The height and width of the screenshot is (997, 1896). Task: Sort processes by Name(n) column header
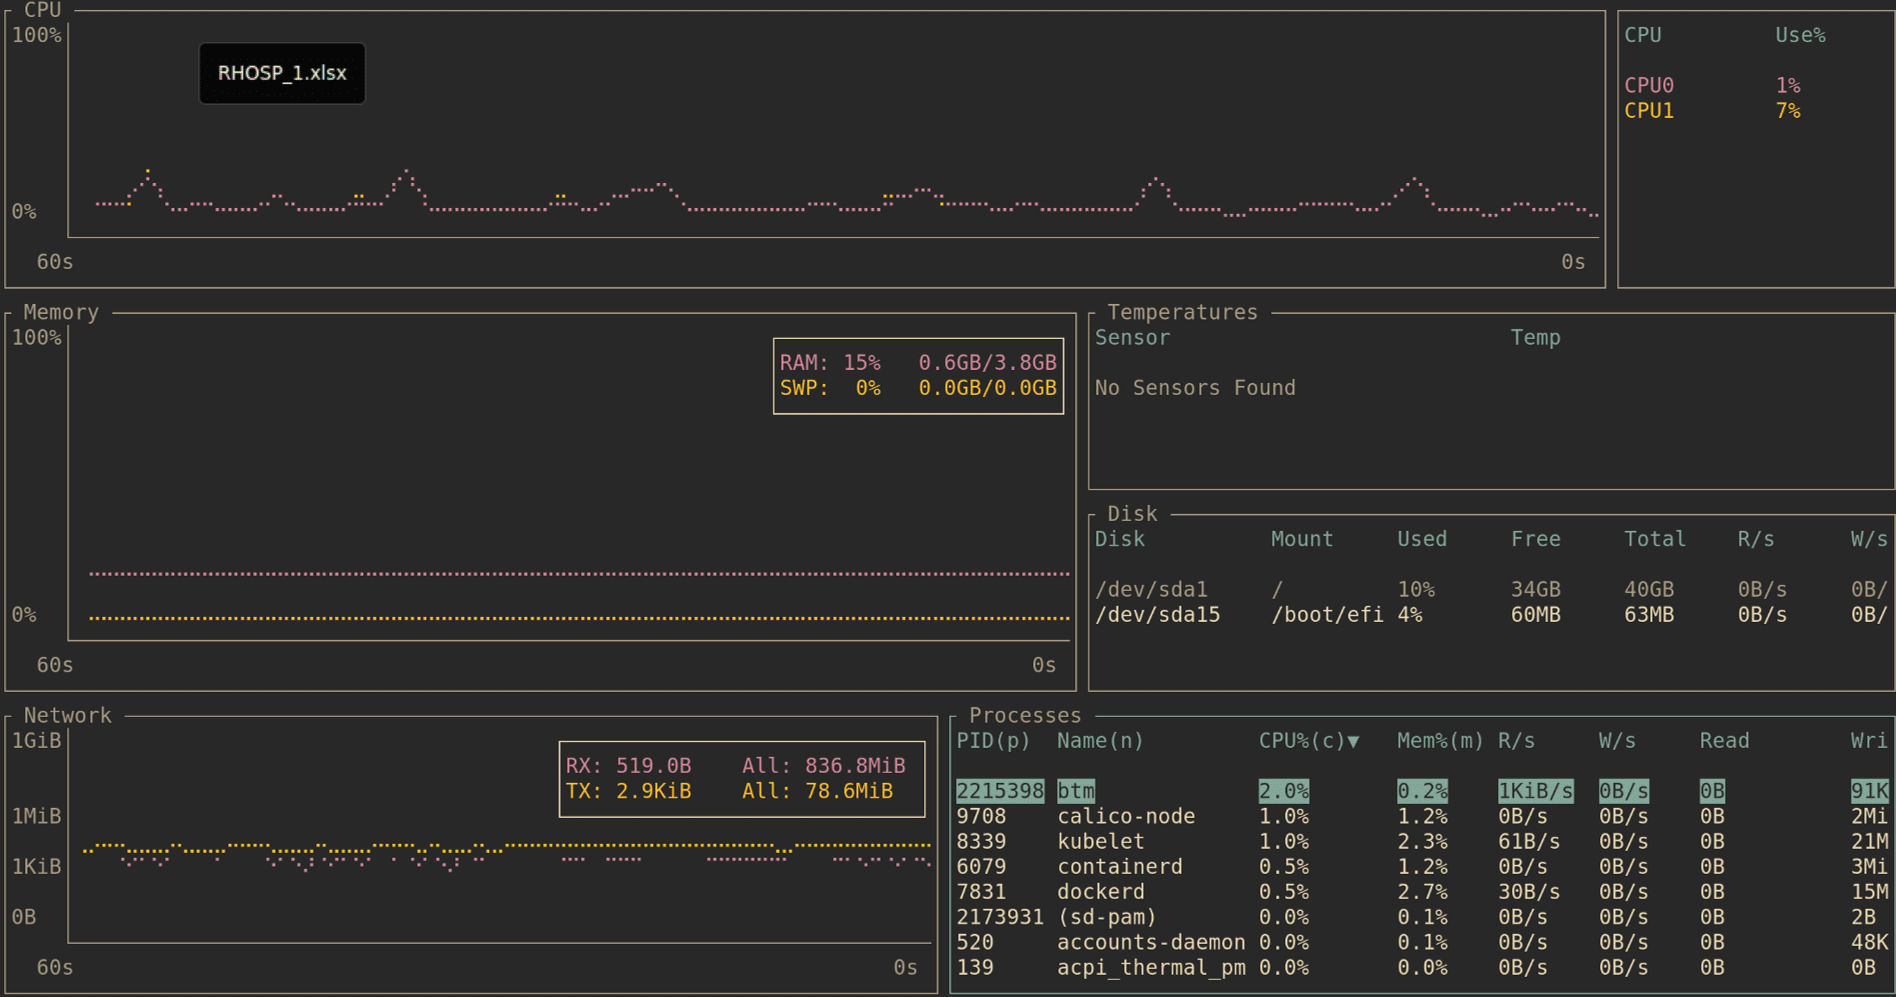pyautogui.click(x=1099, y=741)
